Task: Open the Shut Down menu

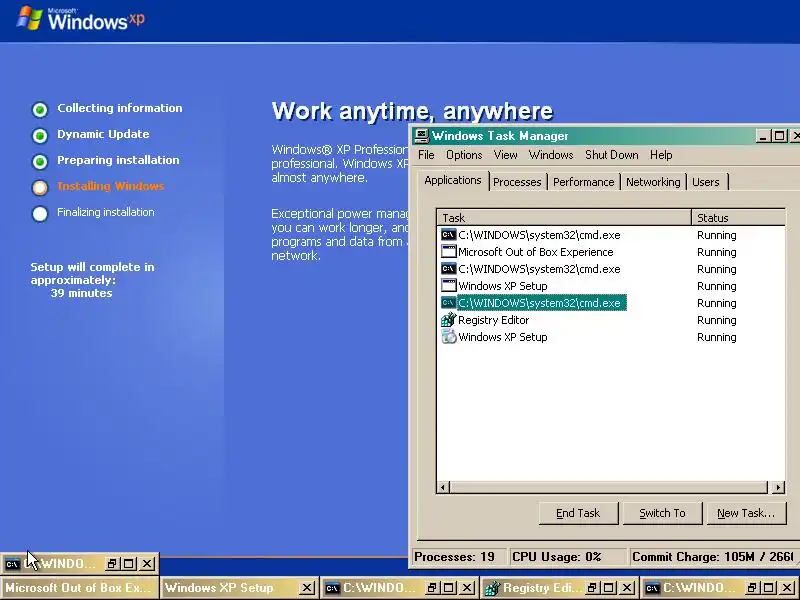Action: point(611,155)
